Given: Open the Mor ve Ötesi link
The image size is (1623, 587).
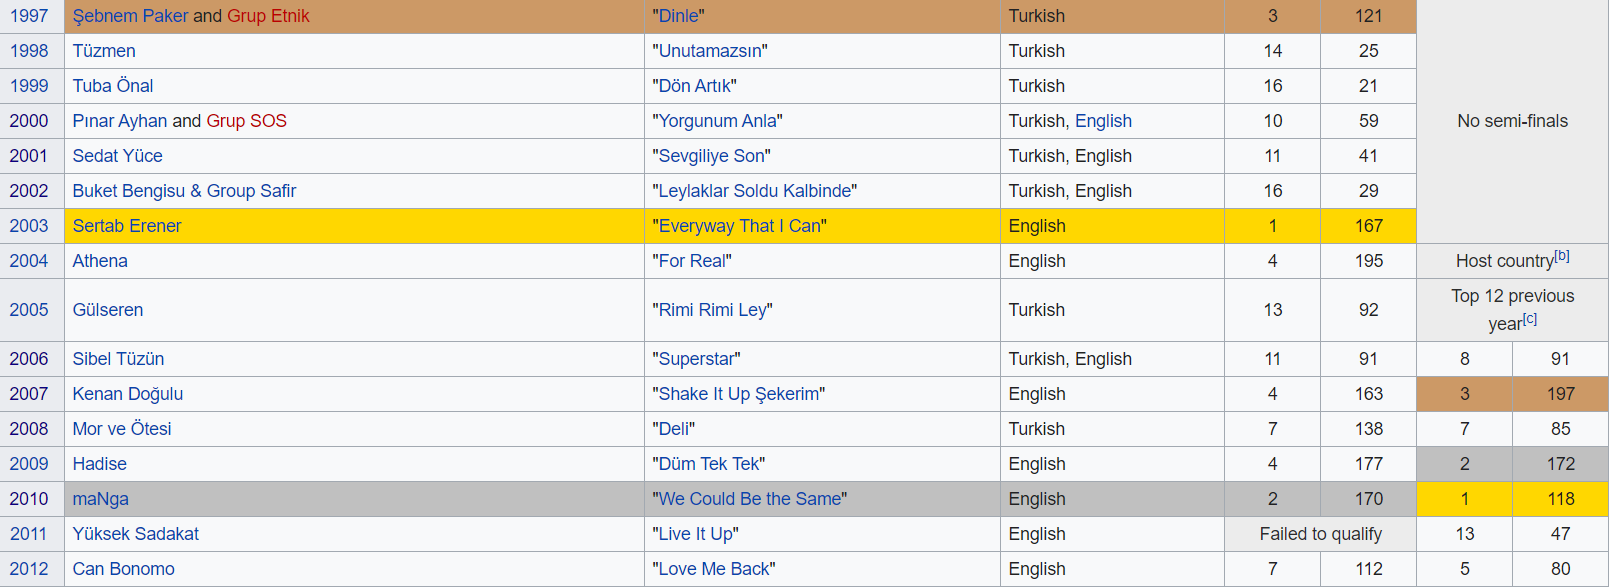Looking at the screenshot, I should [x=122, y=429].
